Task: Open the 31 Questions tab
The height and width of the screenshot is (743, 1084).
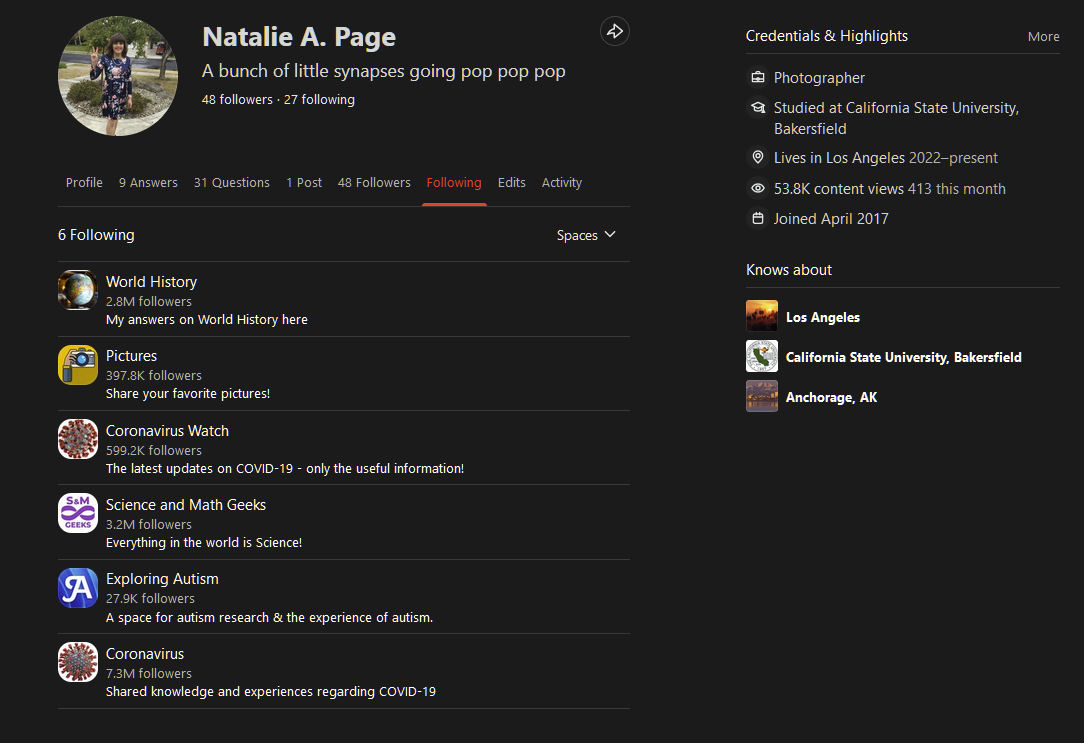Action: pos(232,183)
